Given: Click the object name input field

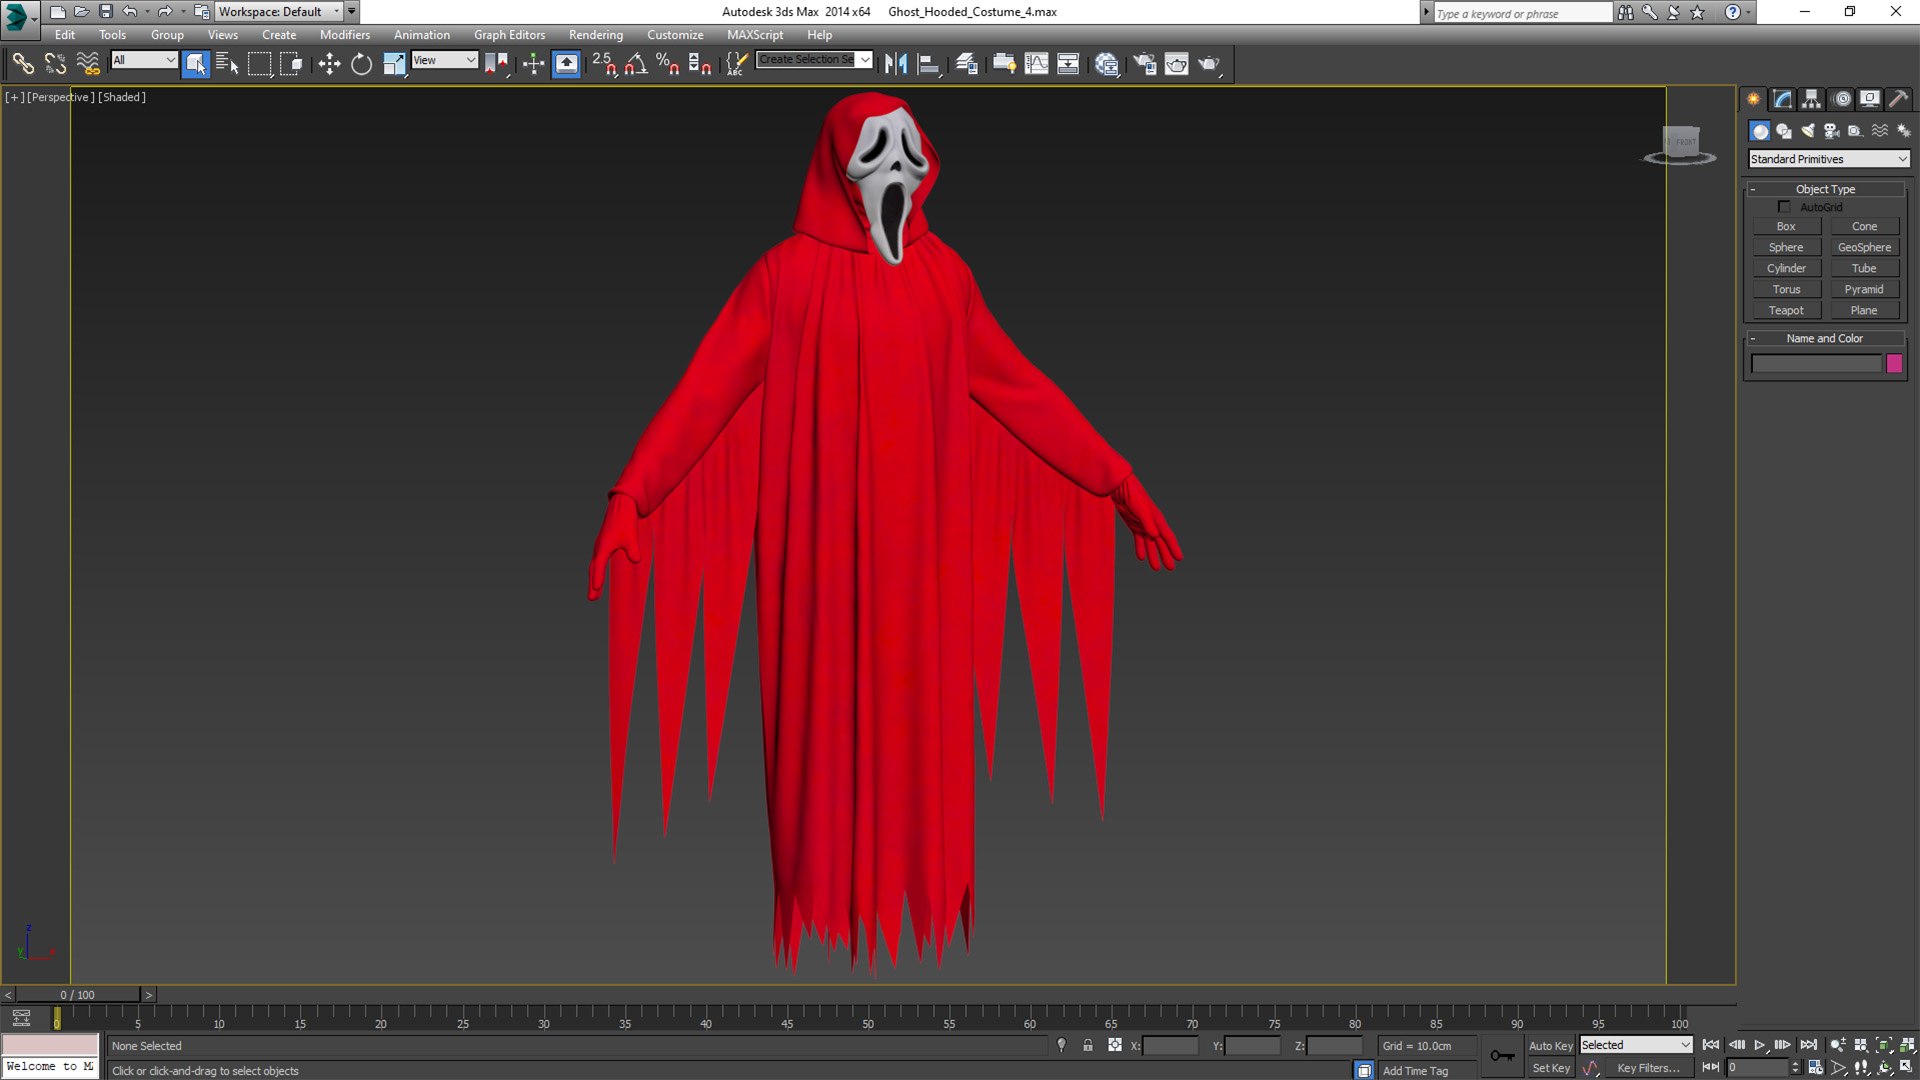Looking at the screenshot, I should pos(1816,364).
